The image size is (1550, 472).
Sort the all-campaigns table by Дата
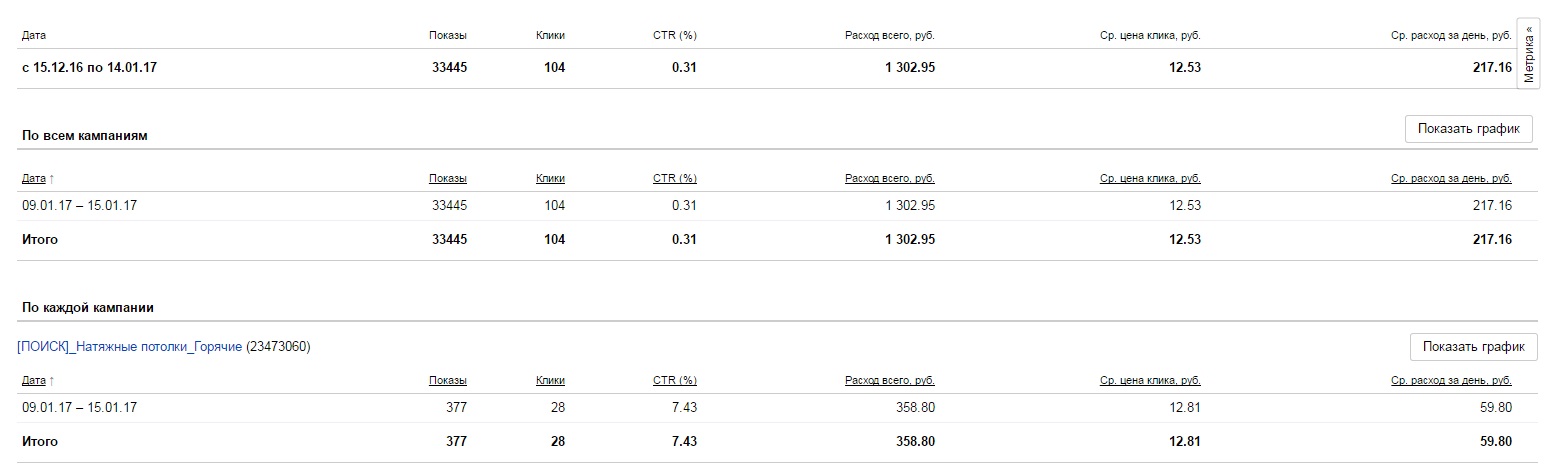coord(34,179)
